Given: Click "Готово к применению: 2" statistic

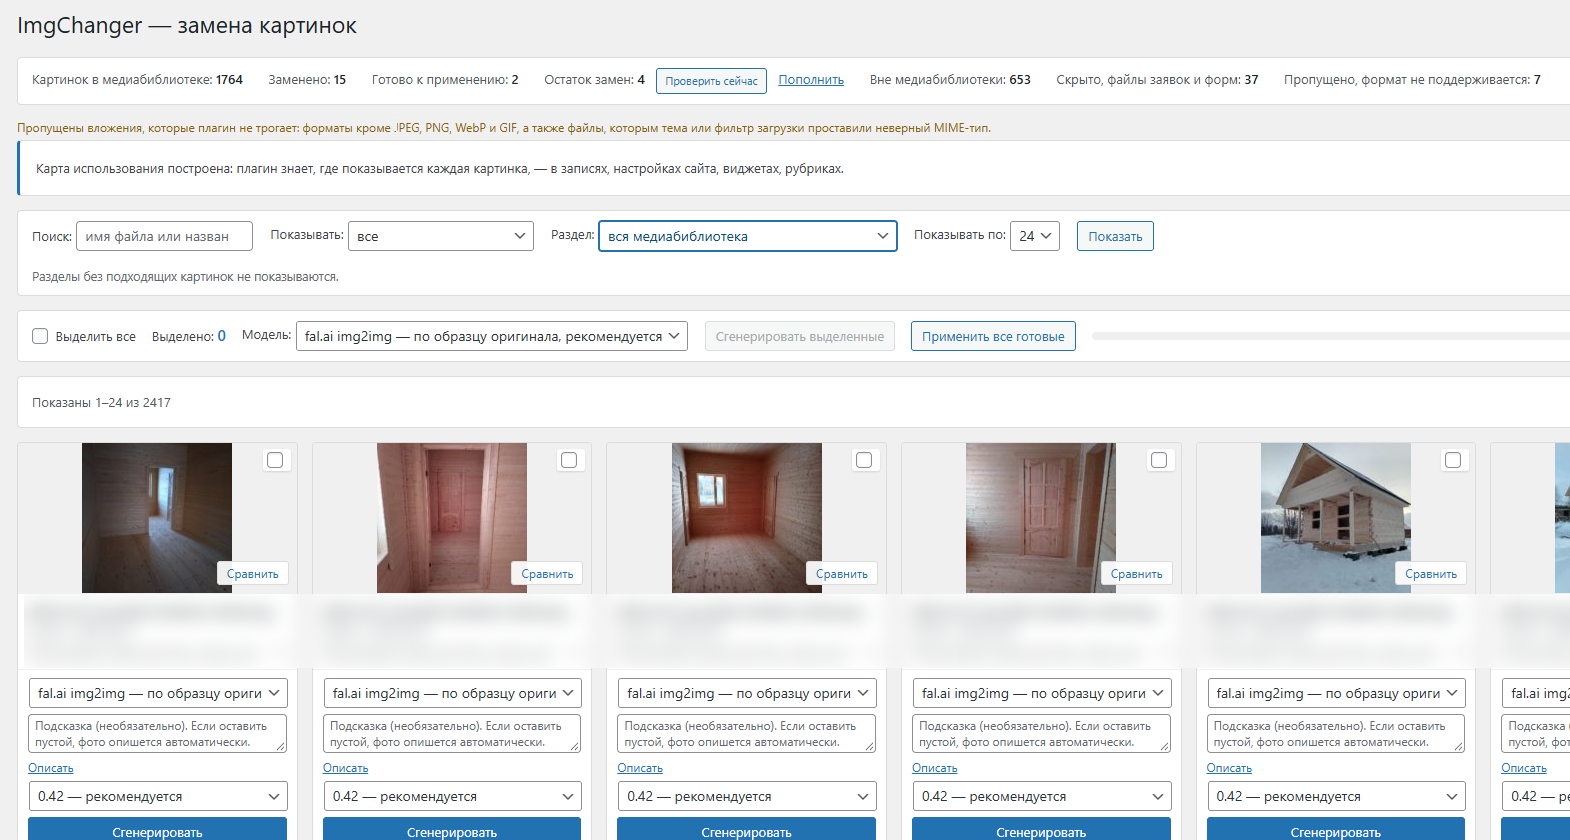Looking at the screenshot, I should click(x=445, y=80).
